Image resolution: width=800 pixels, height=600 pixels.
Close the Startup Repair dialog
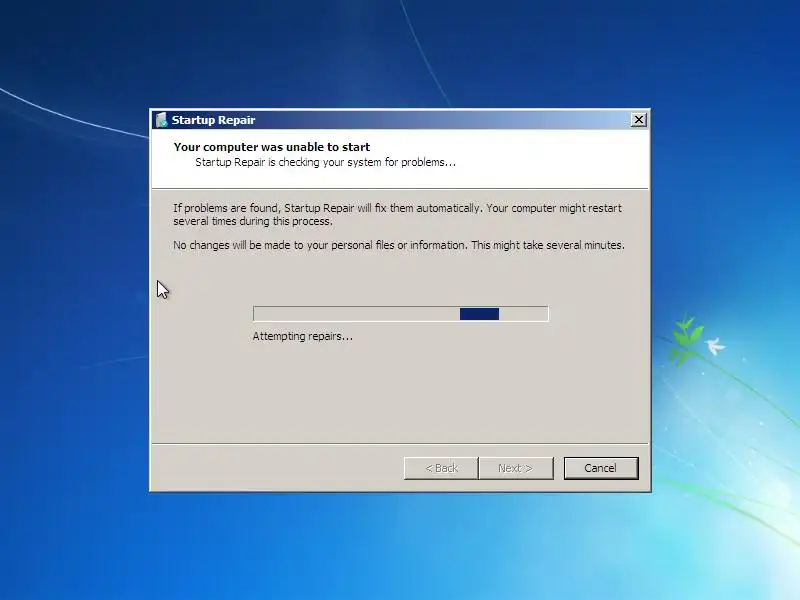[638, 120]
